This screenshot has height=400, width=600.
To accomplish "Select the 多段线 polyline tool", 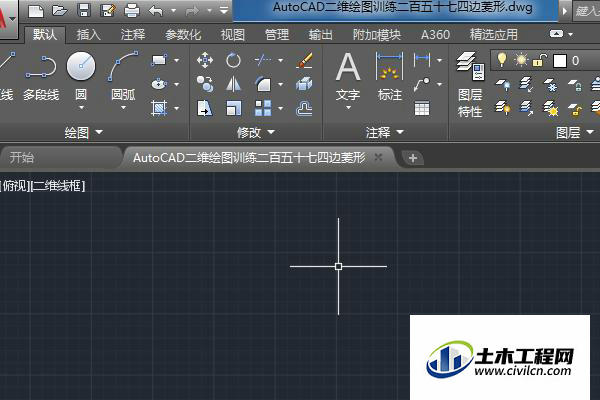I will [41, 78].
